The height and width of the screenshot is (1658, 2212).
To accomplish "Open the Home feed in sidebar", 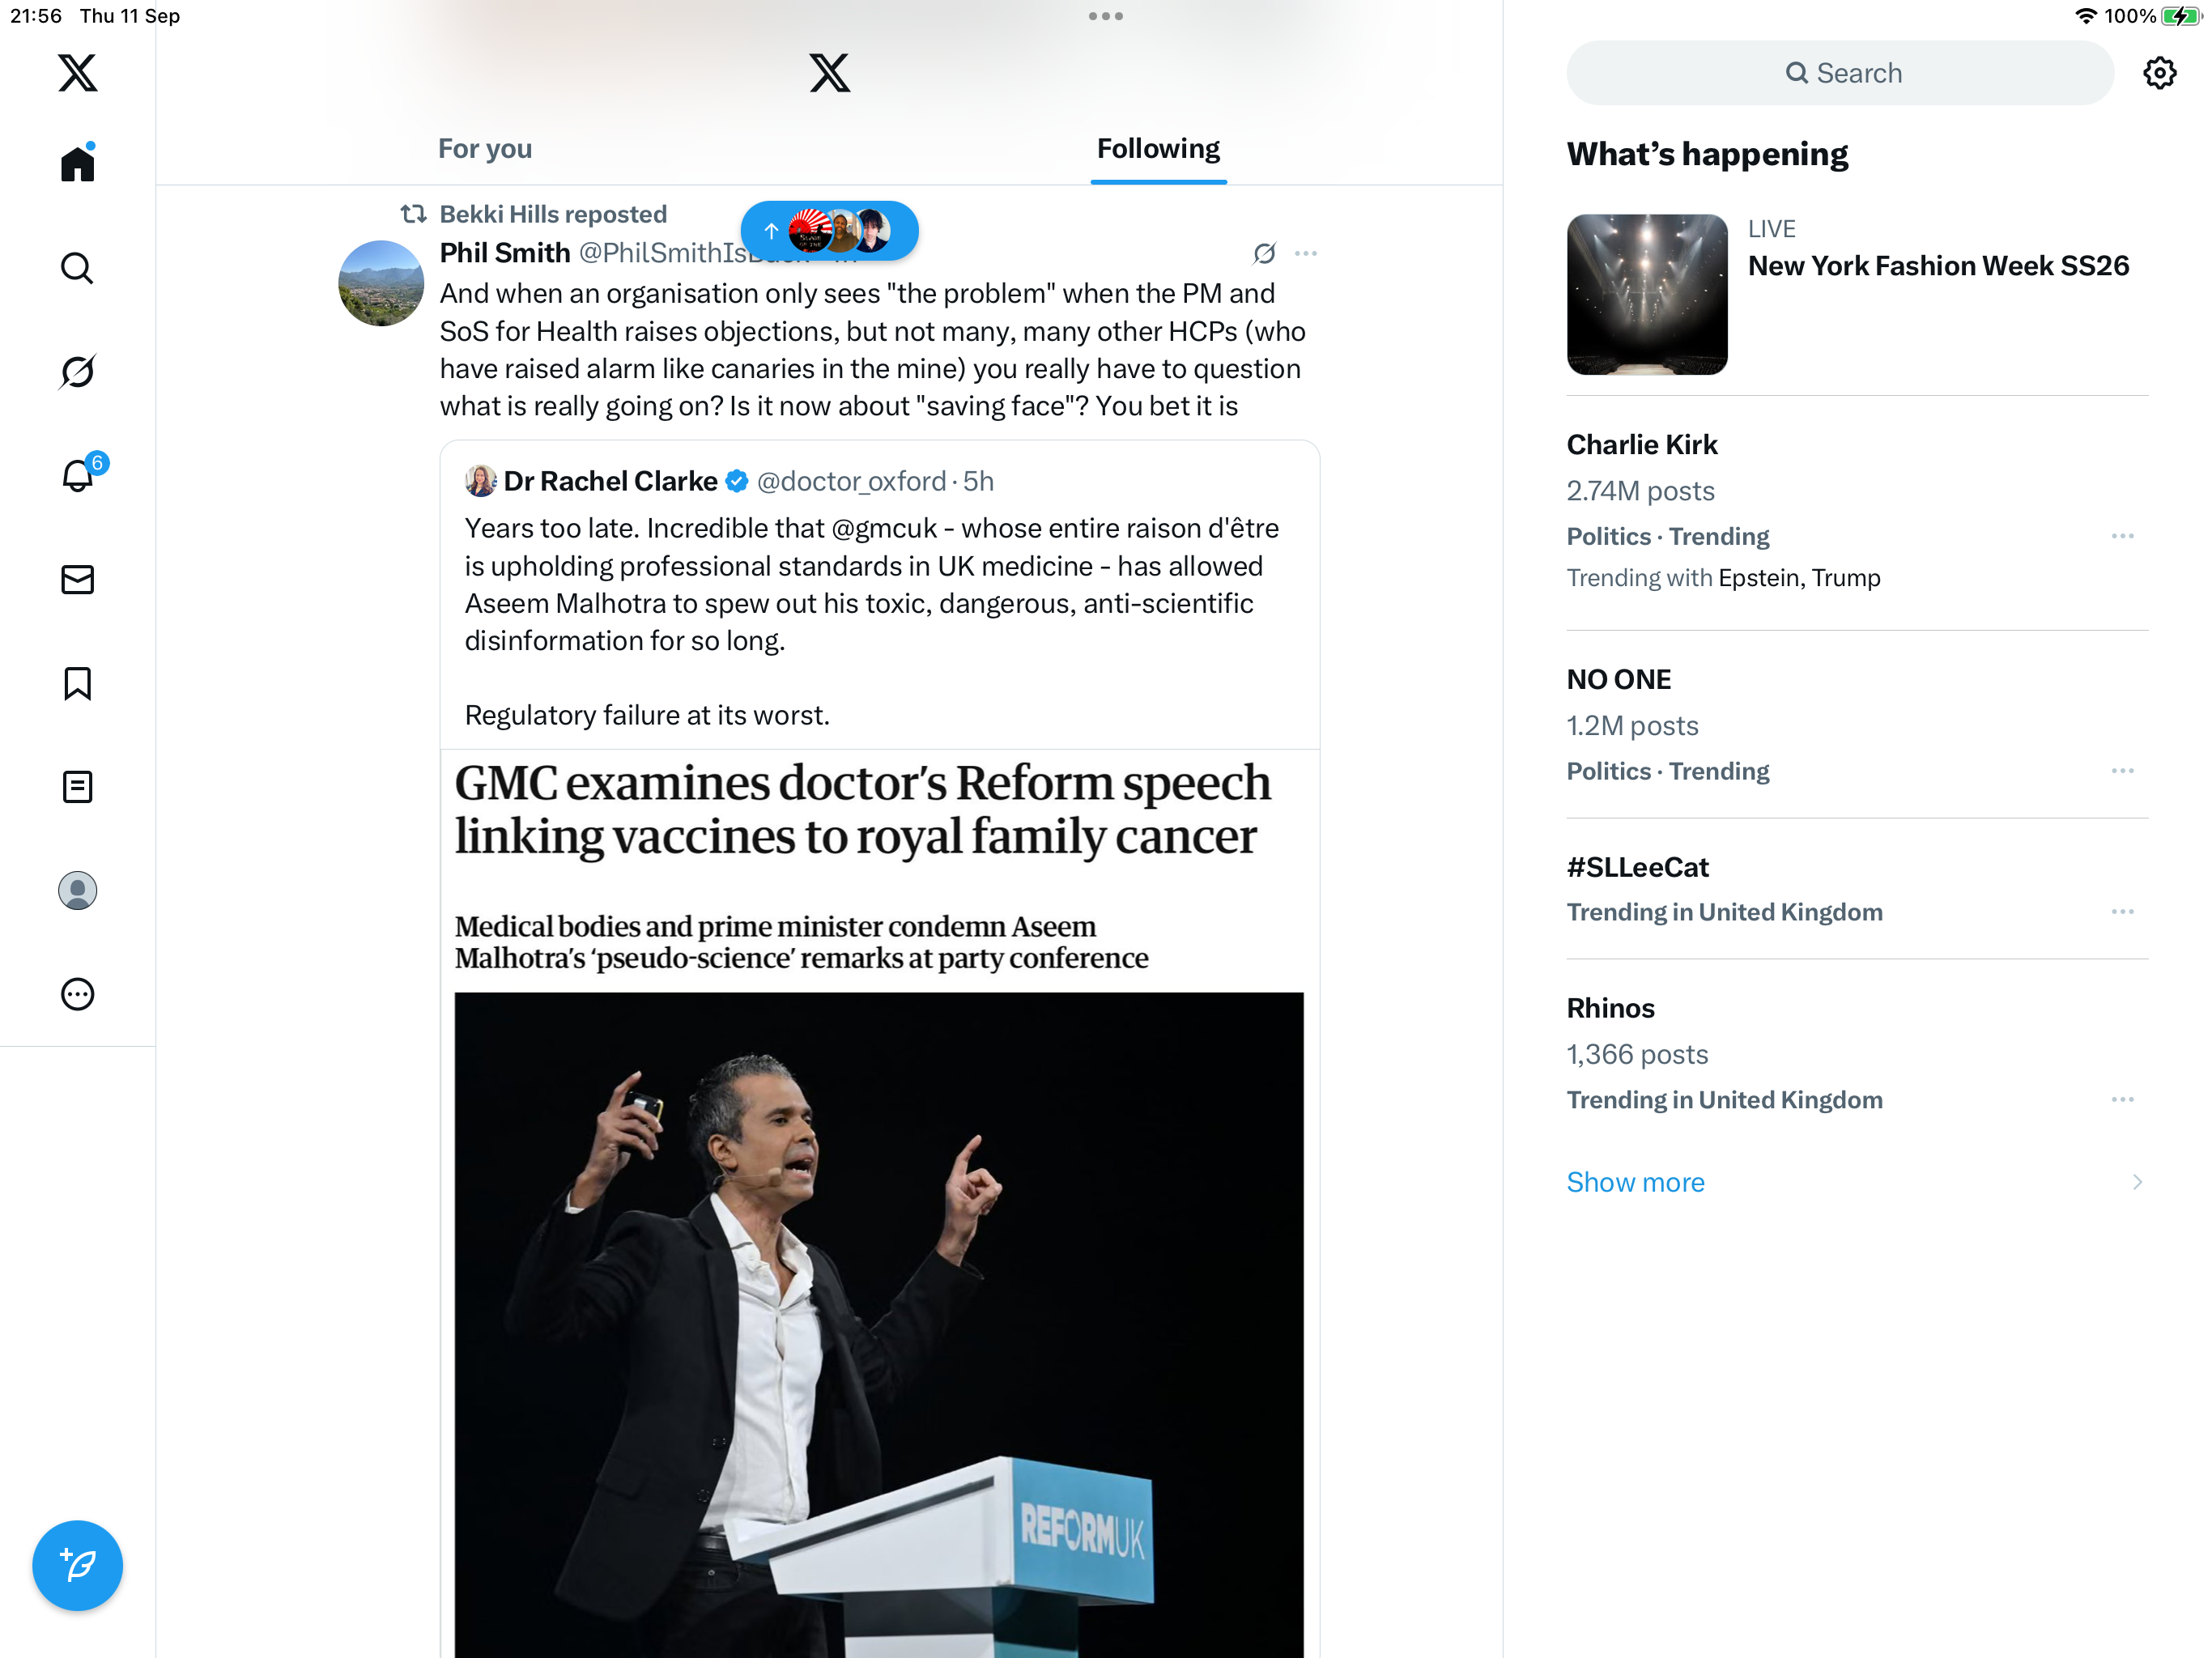I will coord(77,163).
